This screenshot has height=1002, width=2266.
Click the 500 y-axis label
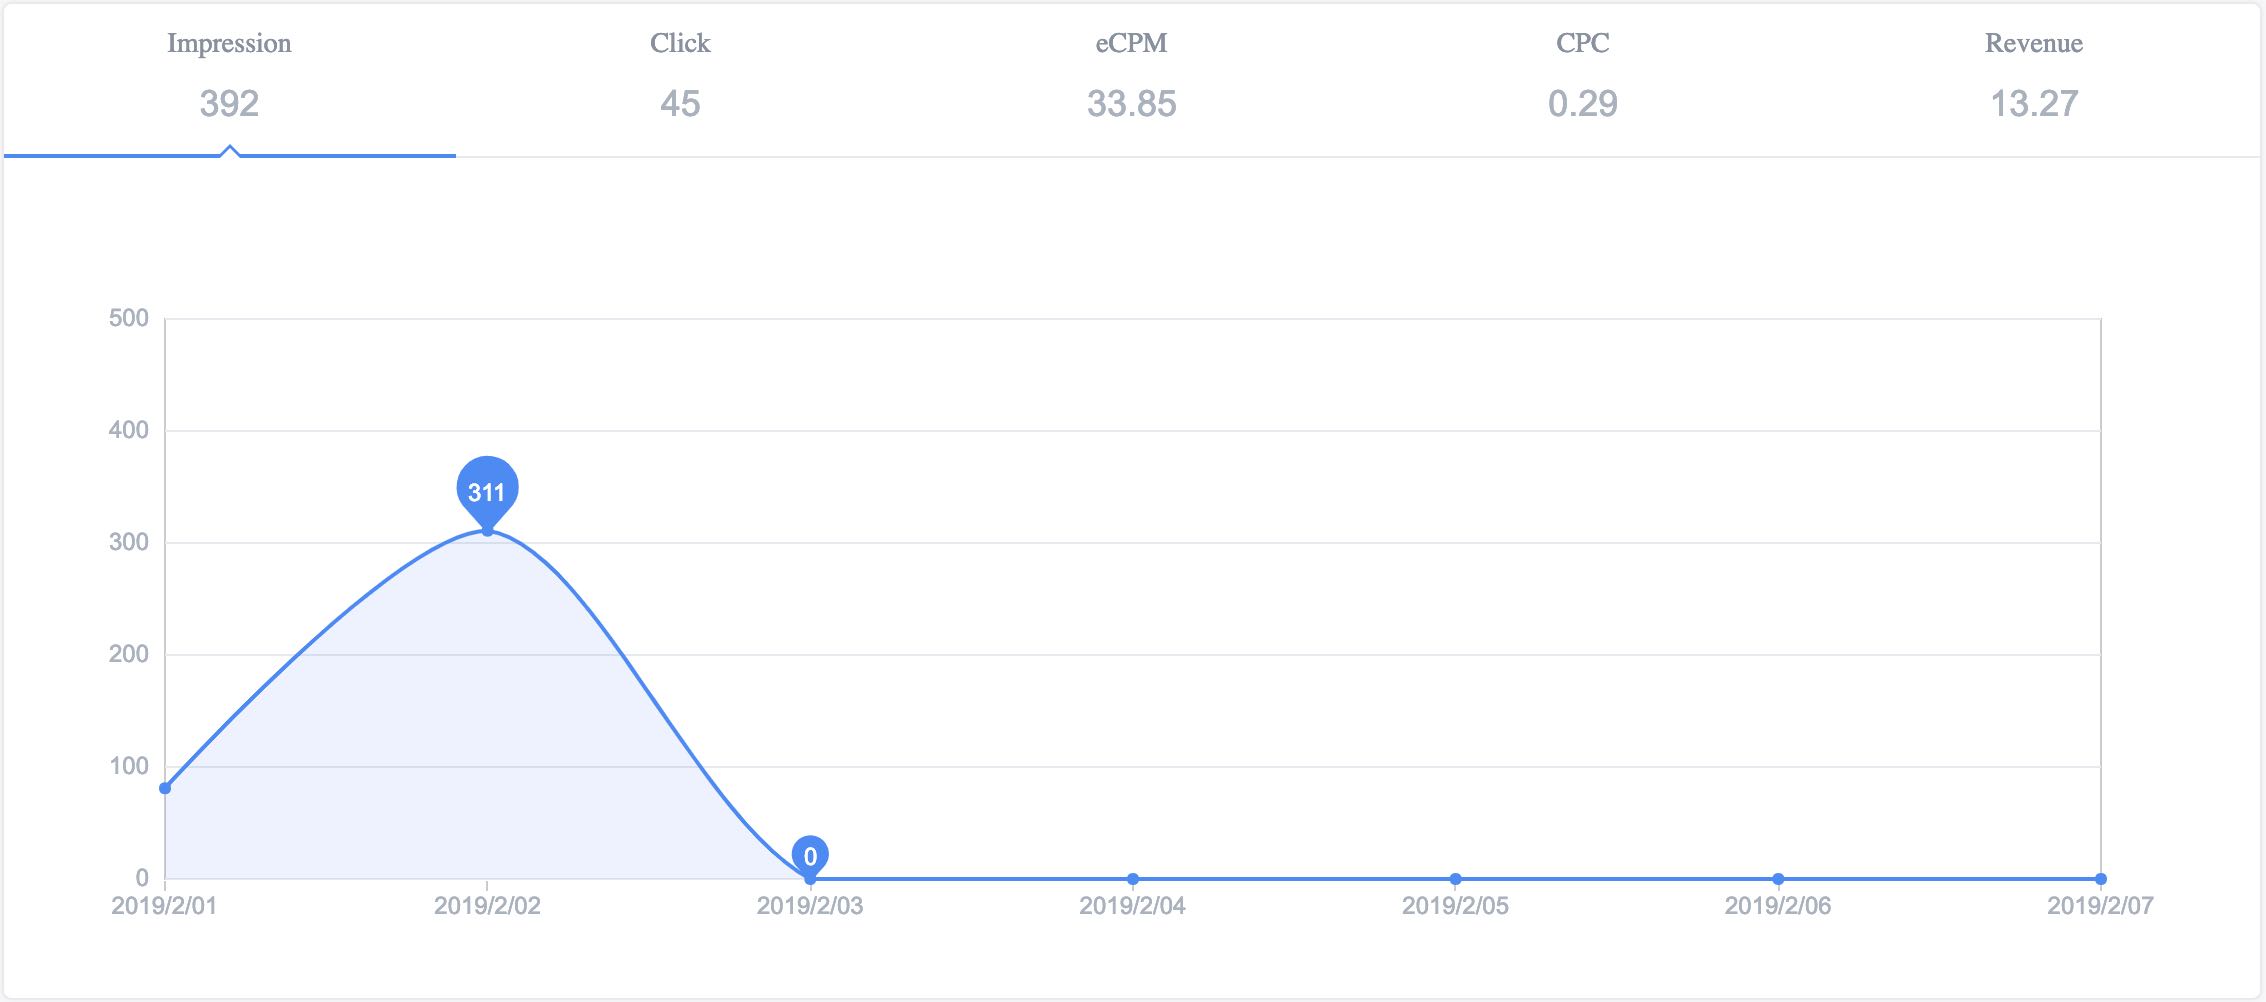[x=129, y=318]
